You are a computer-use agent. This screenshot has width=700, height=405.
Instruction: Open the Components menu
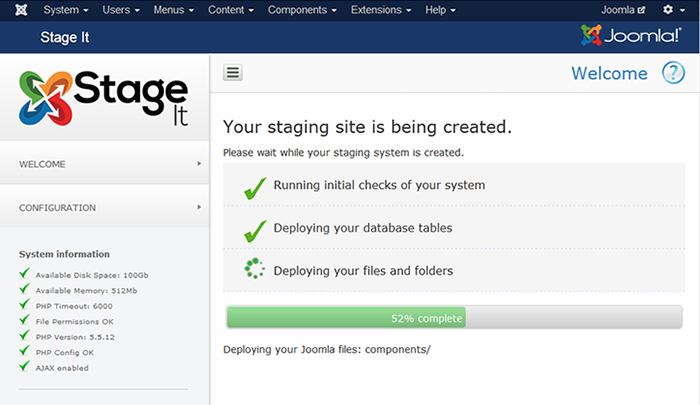click(x=302, y=10)
